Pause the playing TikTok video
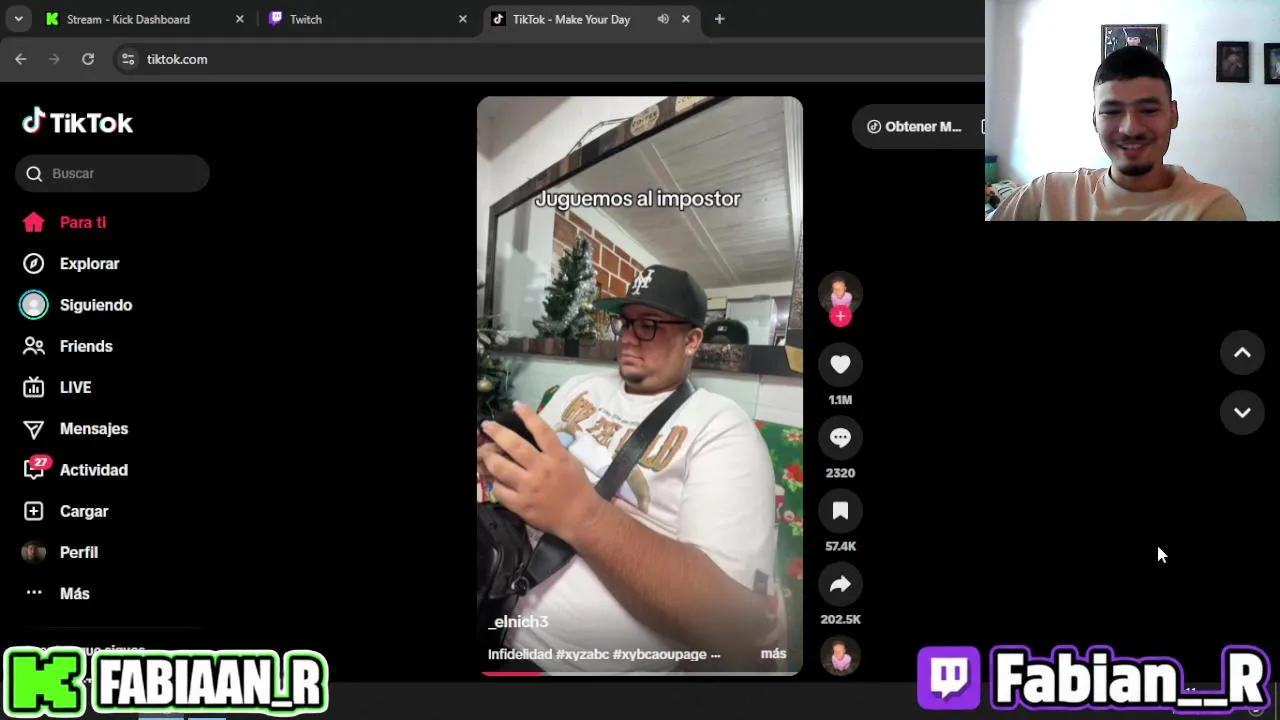Screen dimensions: 1280x720 (640, 385)
